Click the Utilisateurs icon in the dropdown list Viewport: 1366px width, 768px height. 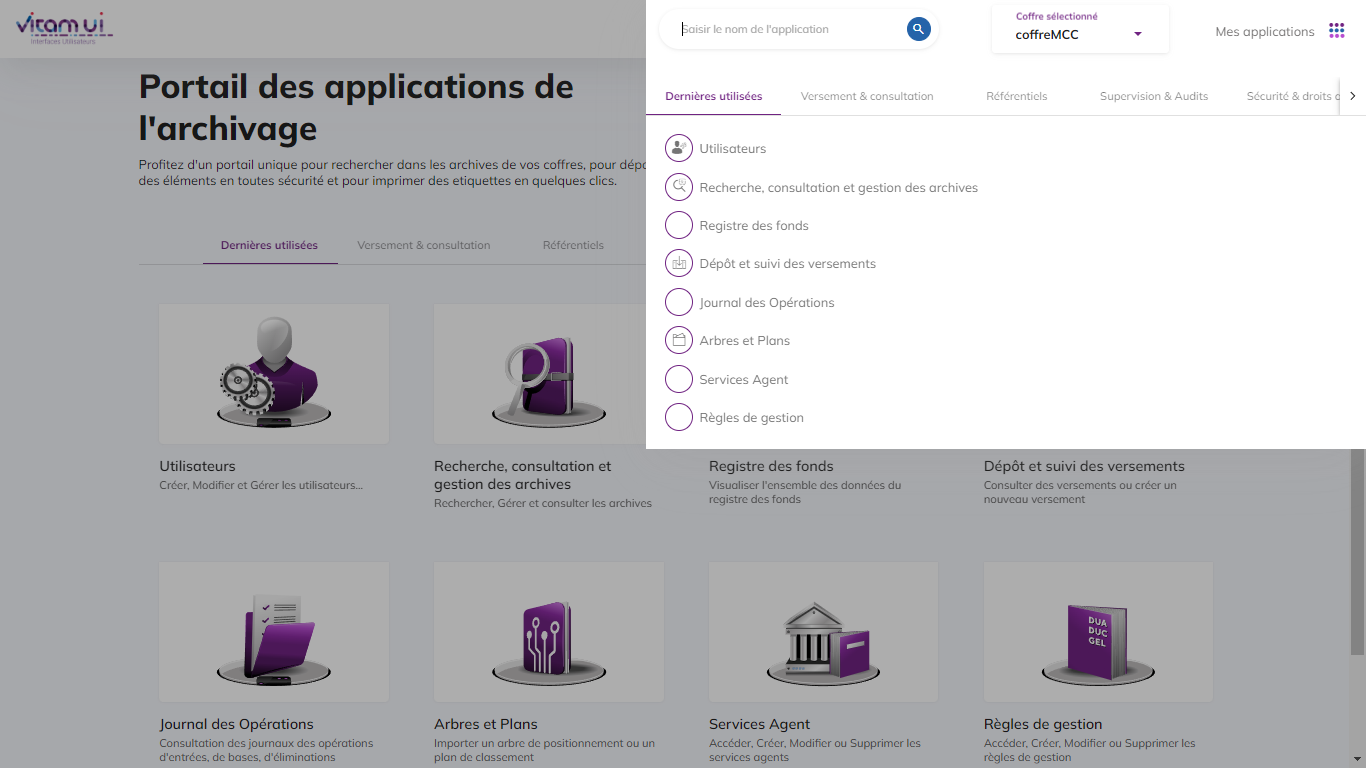click(679, 149)
